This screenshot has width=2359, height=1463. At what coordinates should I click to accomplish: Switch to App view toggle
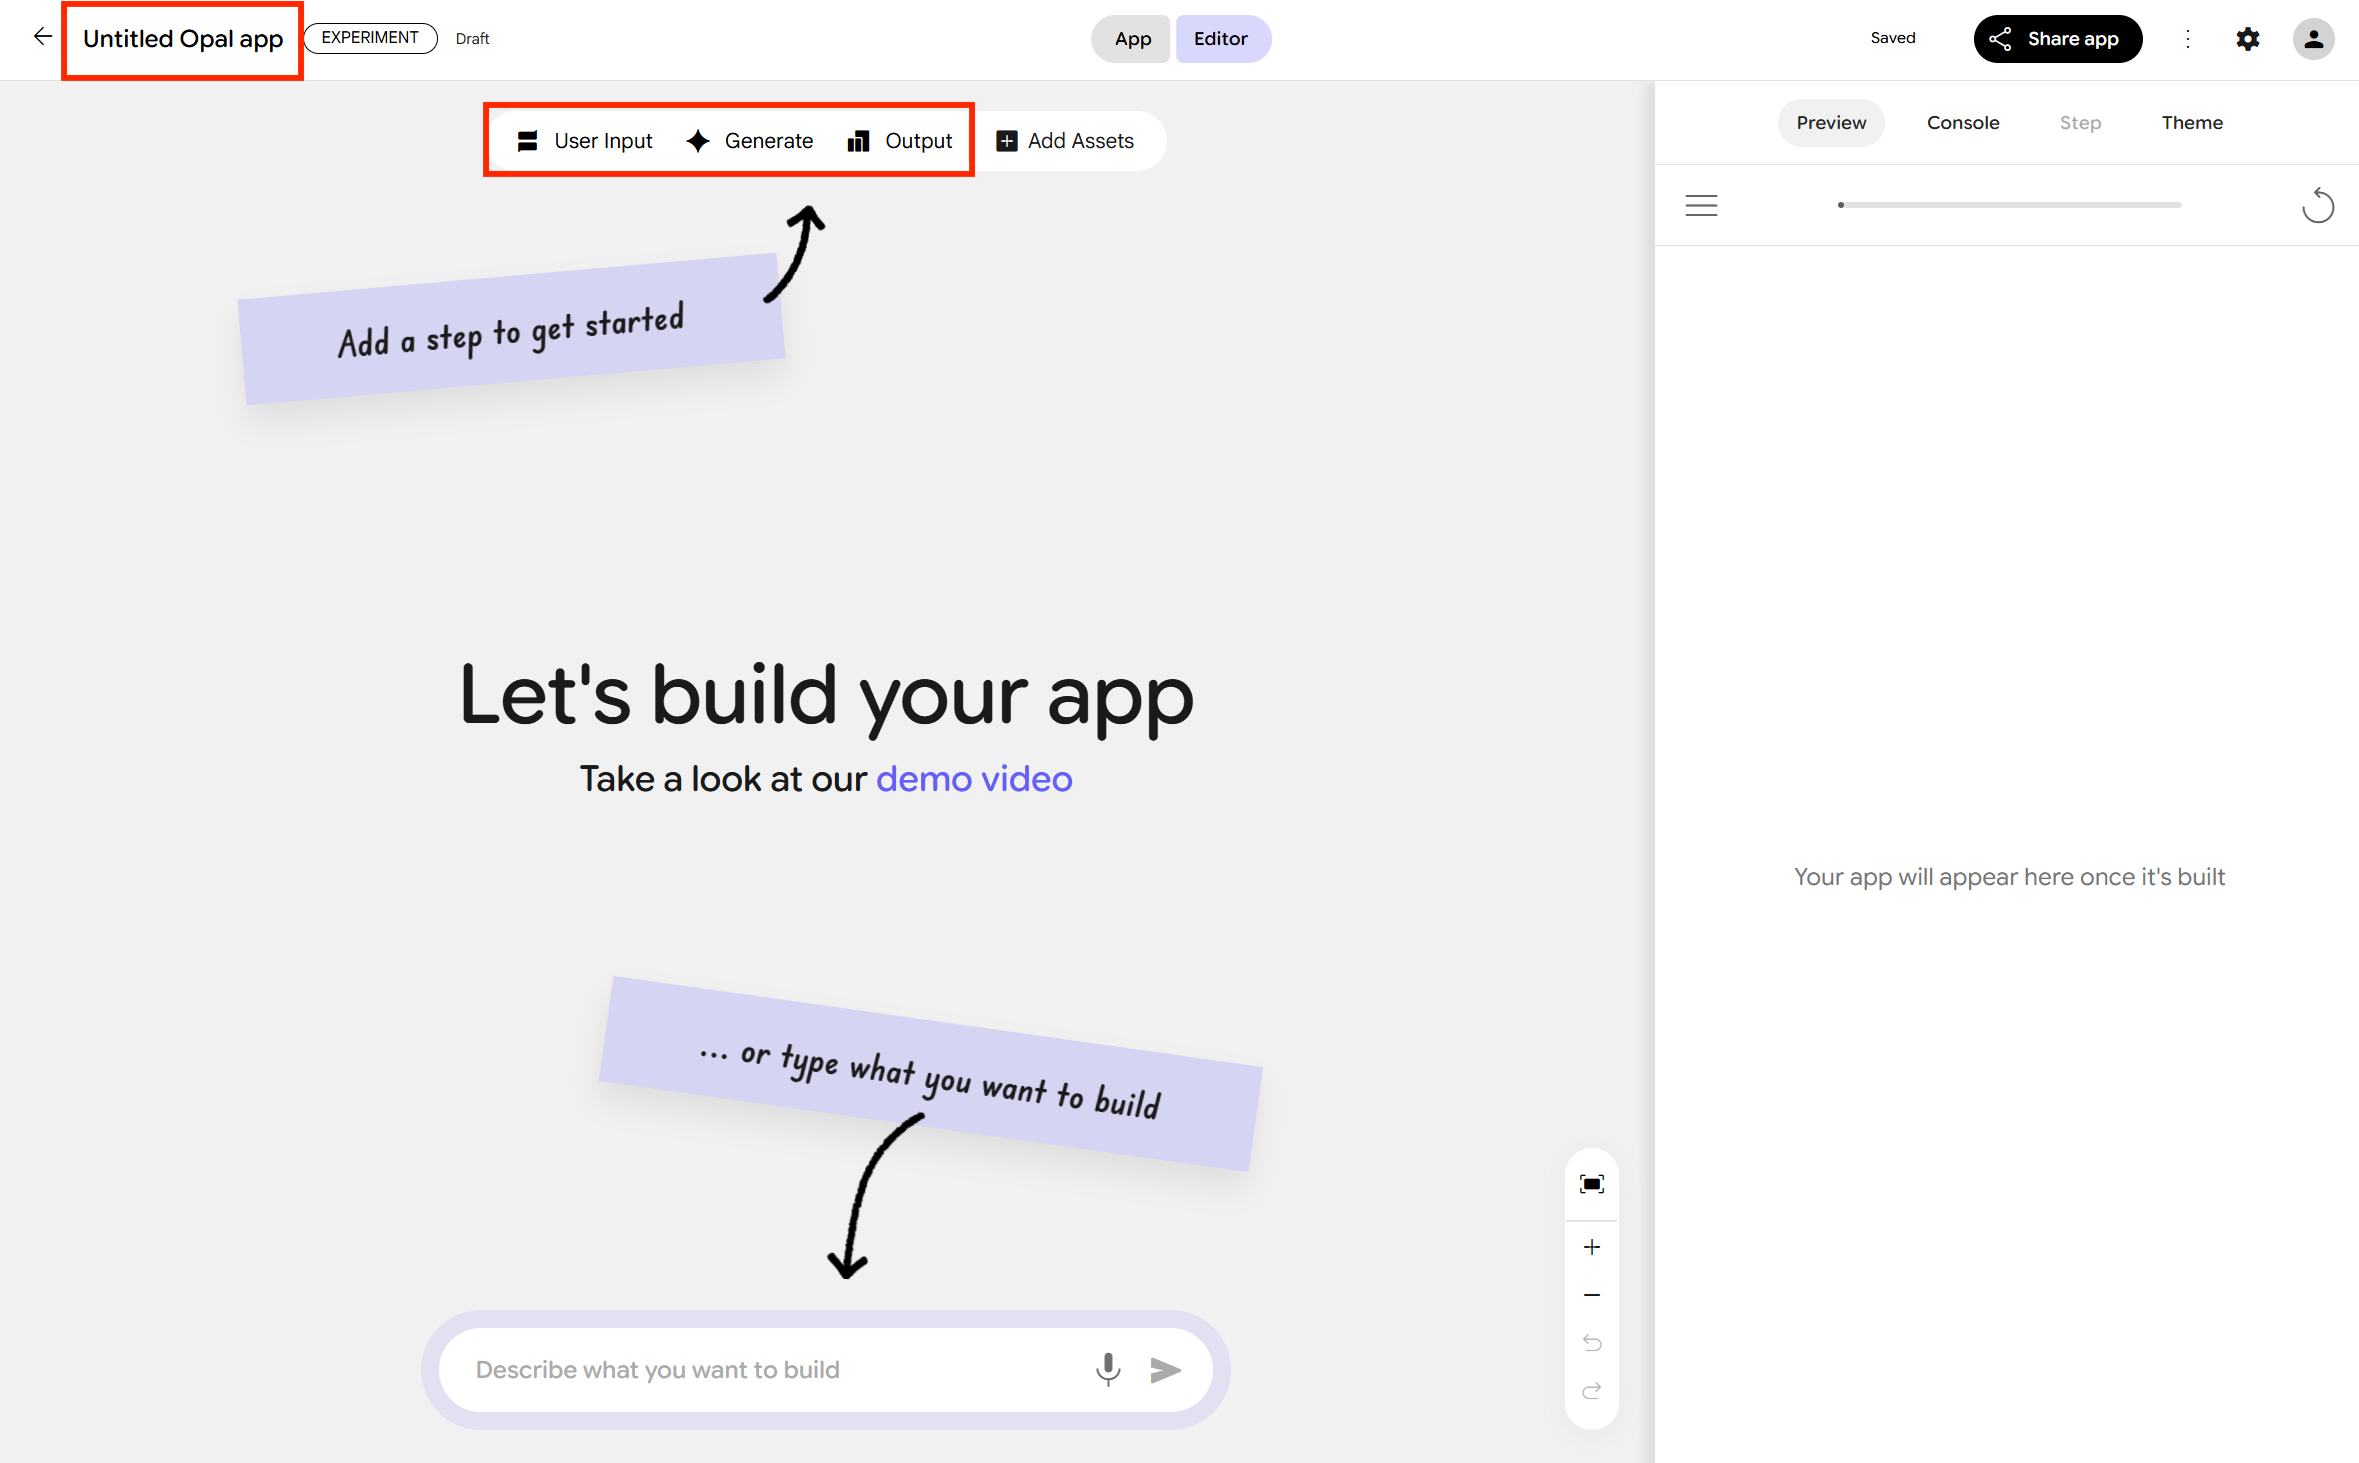pyautogui.click(x=1132, y=39)
